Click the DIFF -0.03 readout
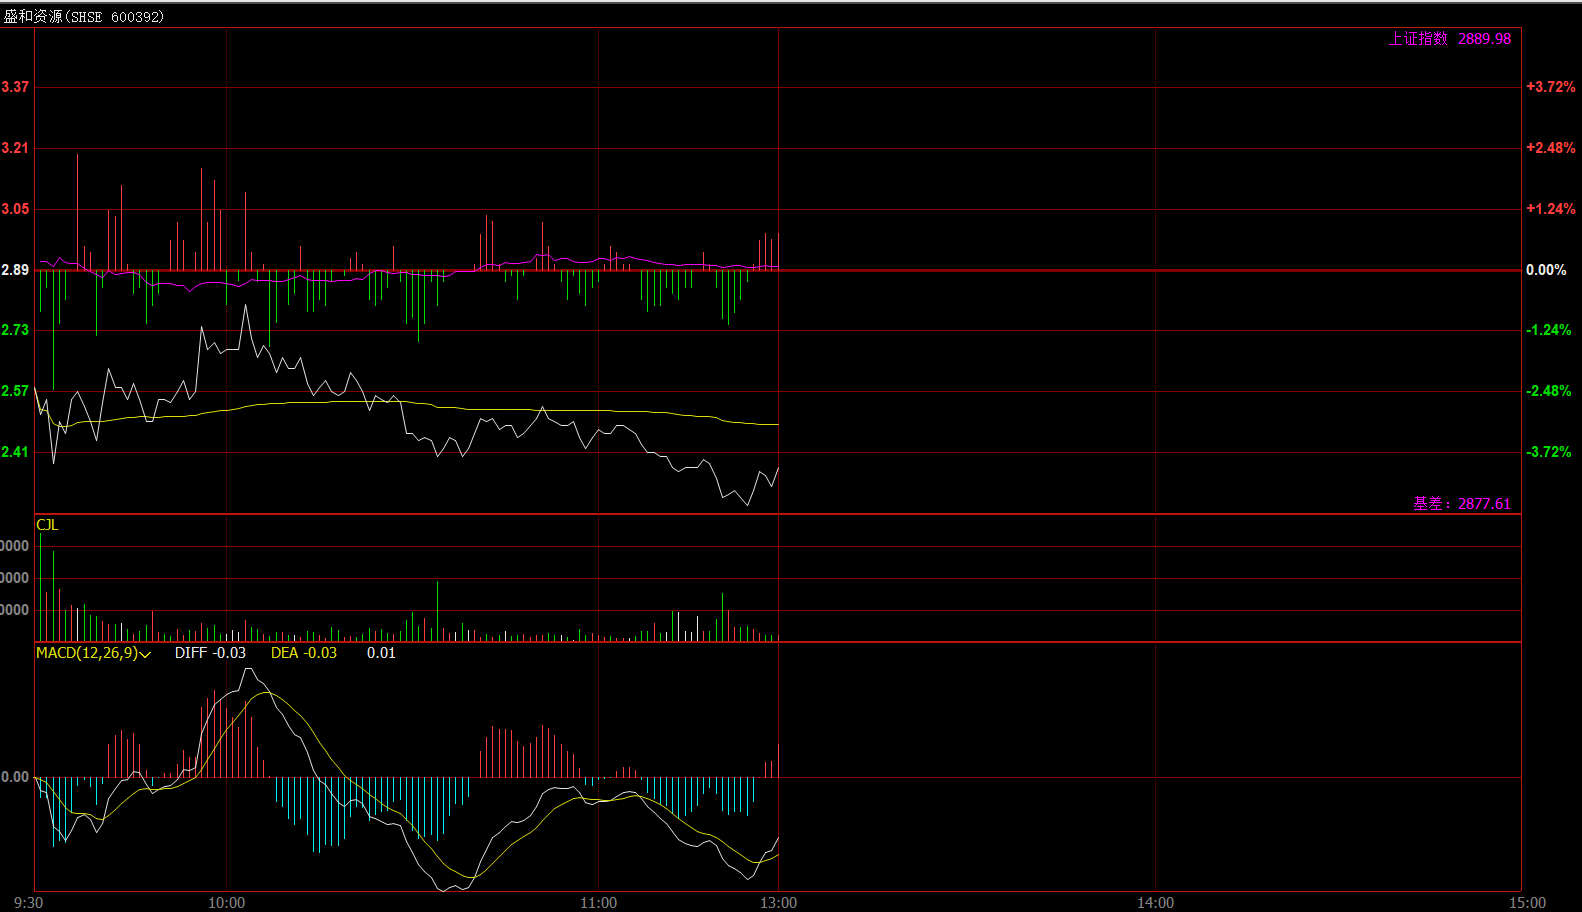 [210, 653]
